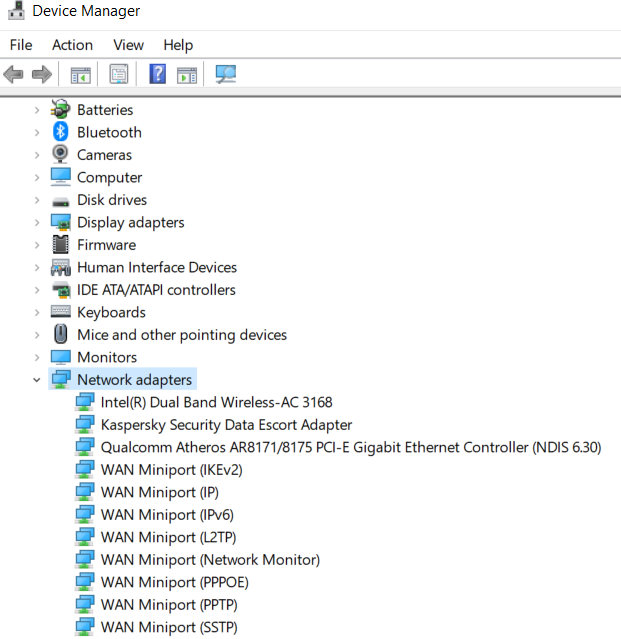Viewport: 621px width, 639px height.
Task: Select Qualcomm Atheros AR8171/8175 Ethernet Controller
Action: 351,447
